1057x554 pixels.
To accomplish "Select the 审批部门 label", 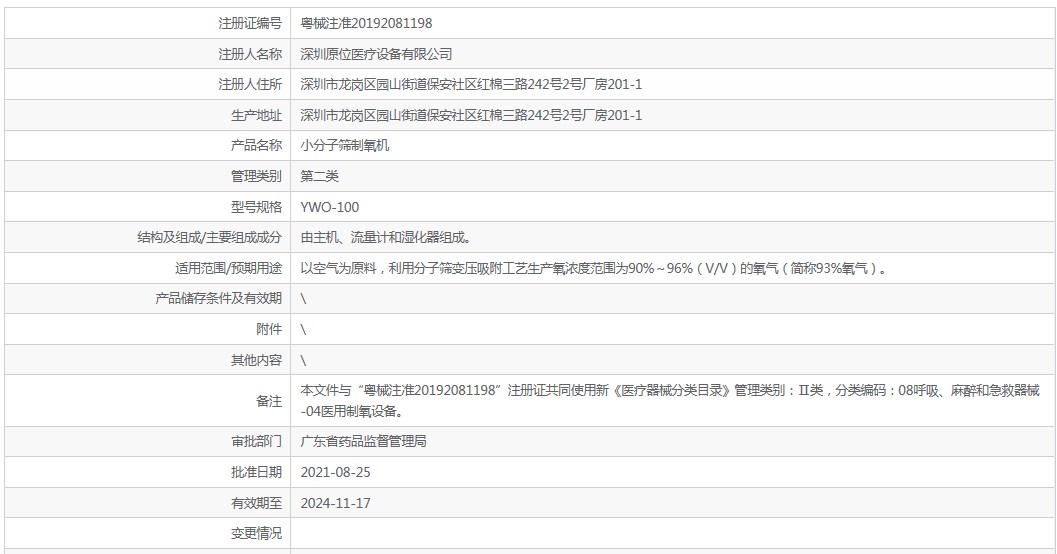I will pyautogui.click(x=256, y=441).
